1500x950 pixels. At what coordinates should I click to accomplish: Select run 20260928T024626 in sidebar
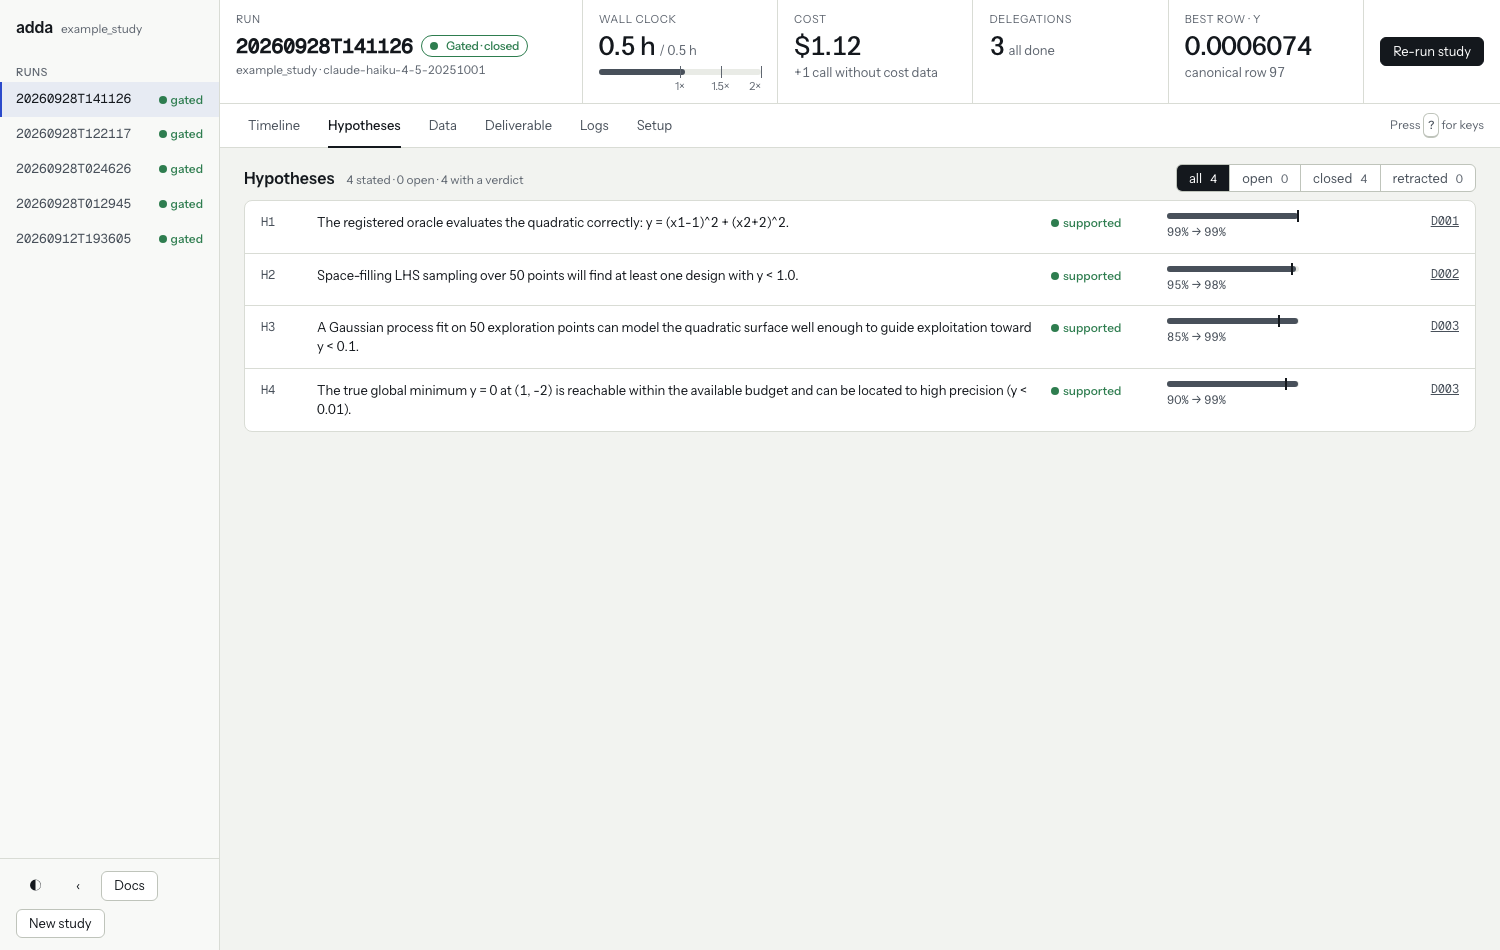(109, 169)
